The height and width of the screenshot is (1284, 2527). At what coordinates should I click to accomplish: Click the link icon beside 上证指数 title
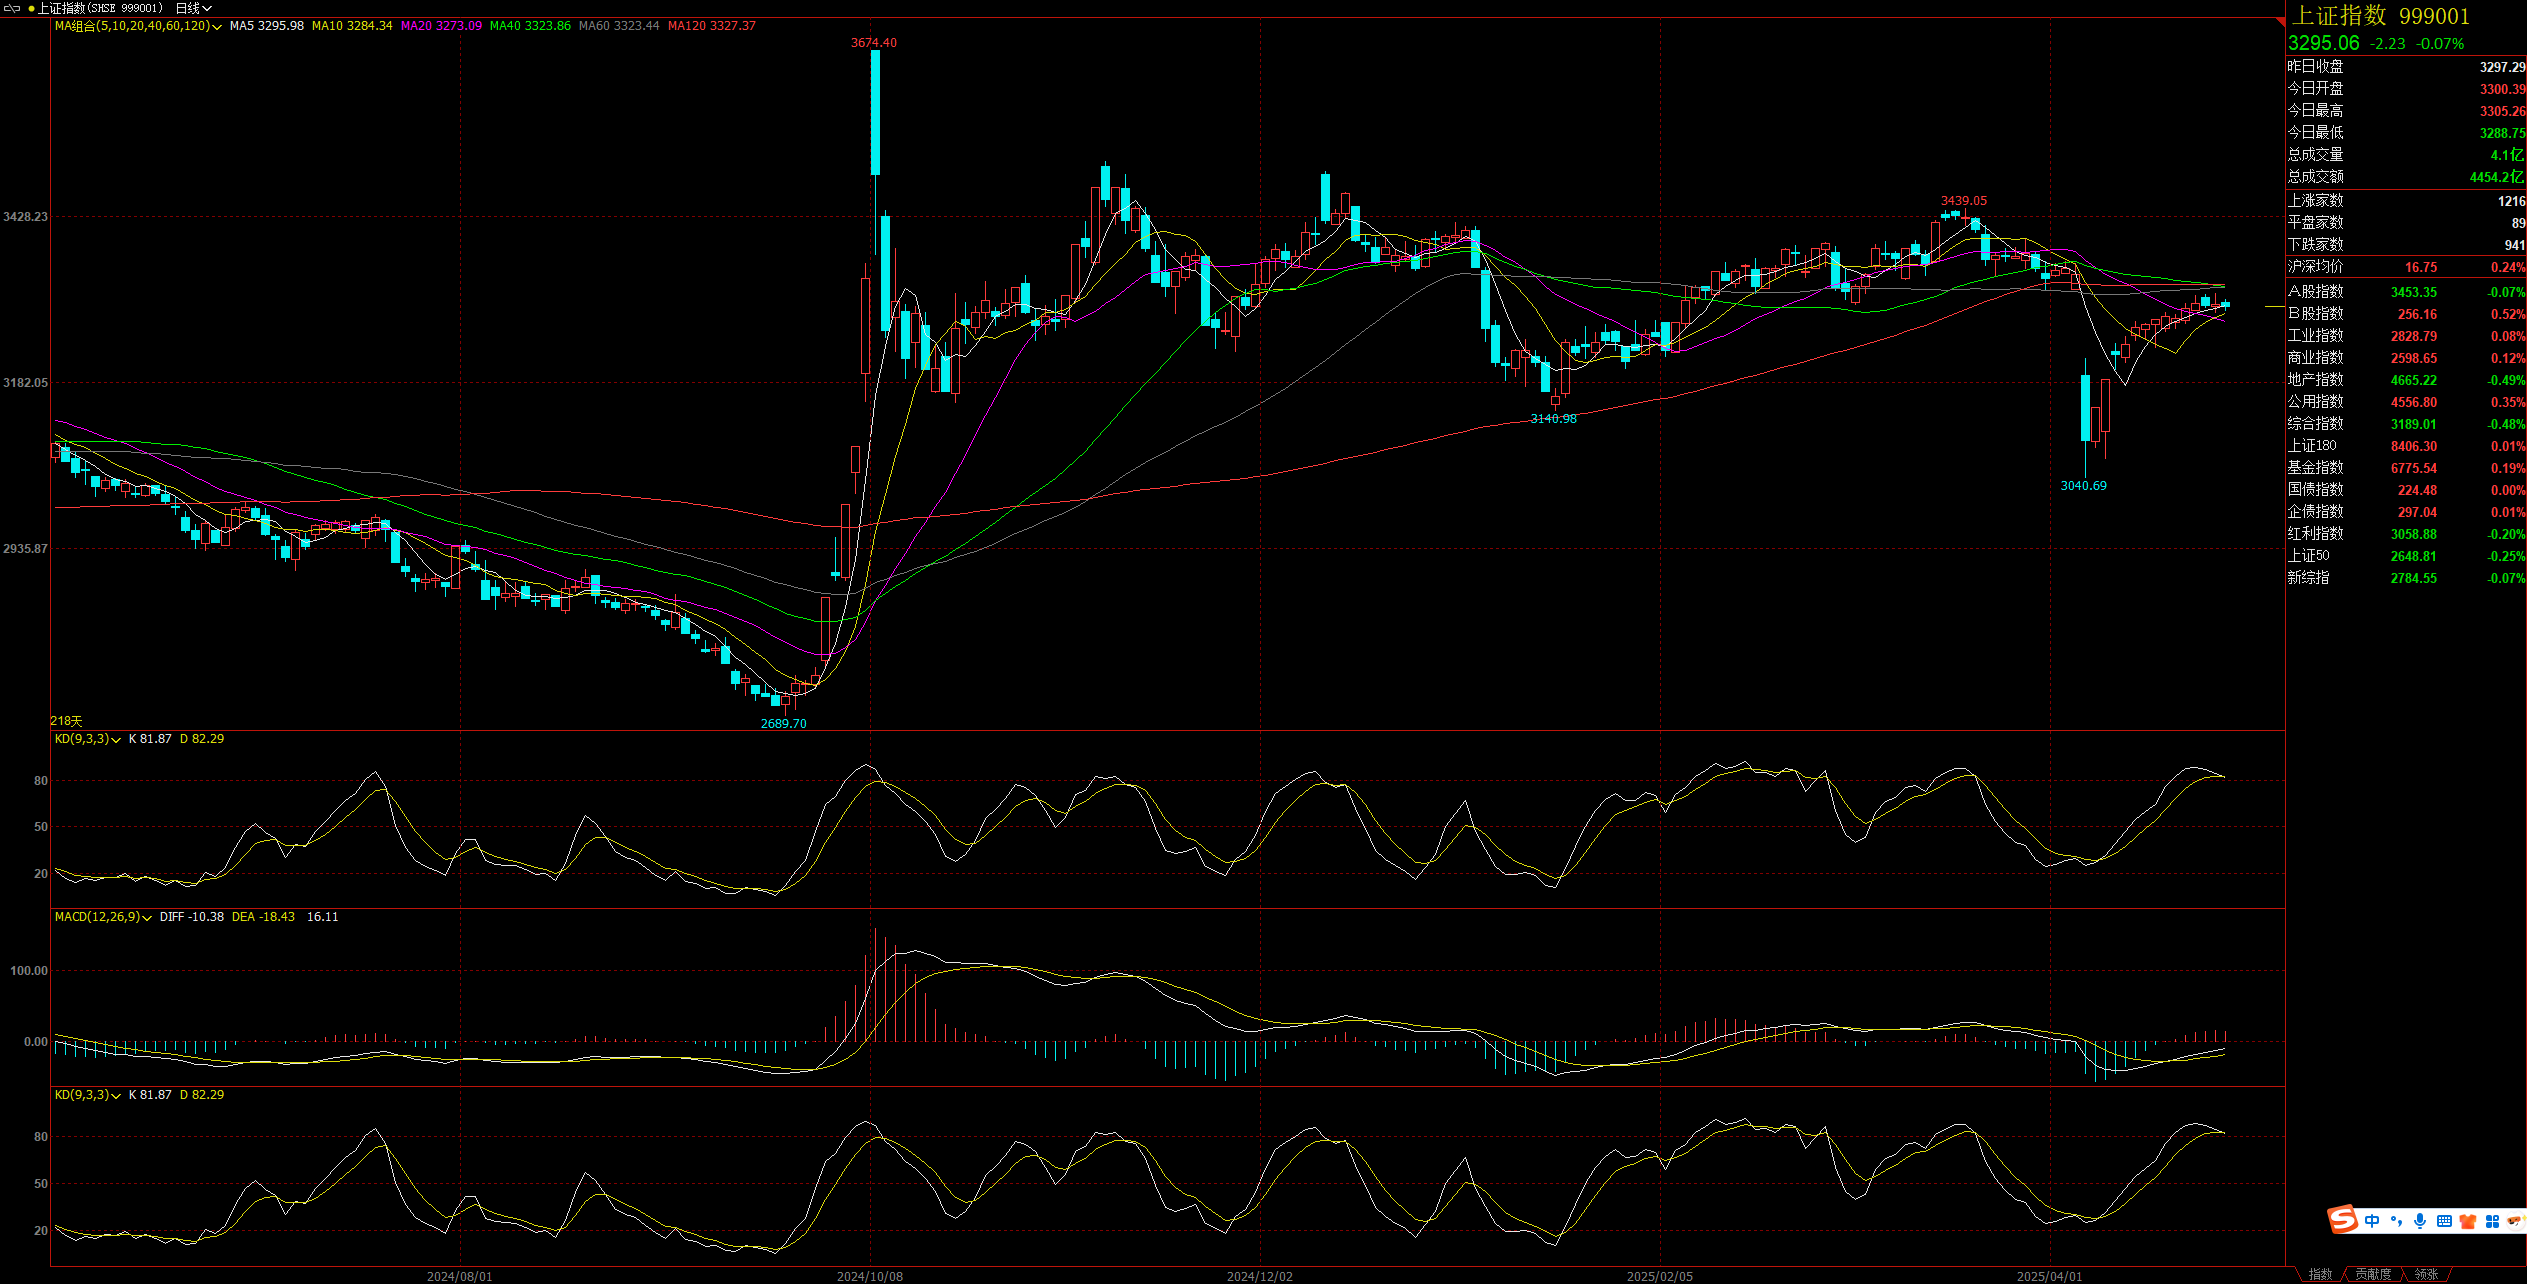(x=12, y=8)
